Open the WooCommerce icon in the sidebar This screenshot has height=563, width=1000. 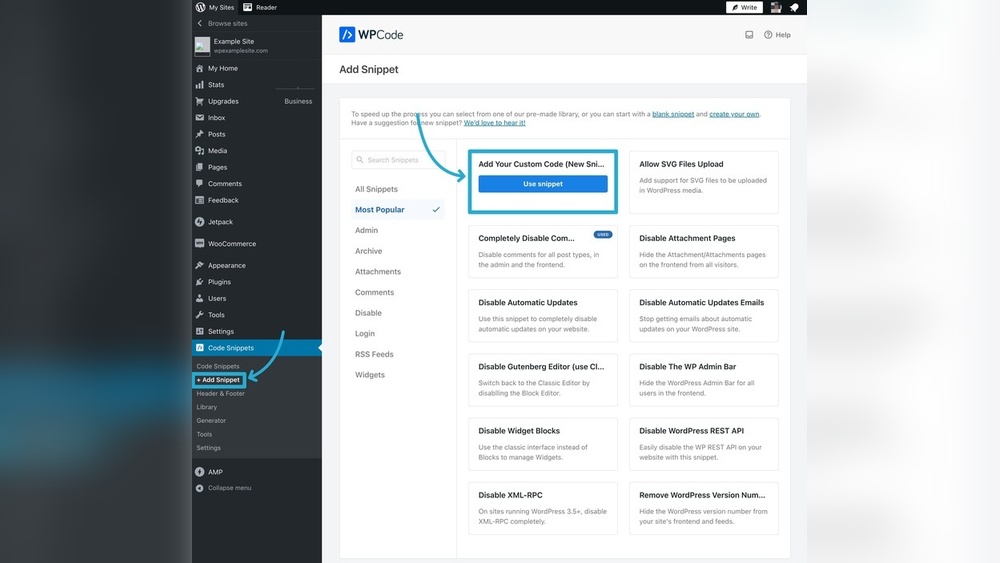point(200,244)
